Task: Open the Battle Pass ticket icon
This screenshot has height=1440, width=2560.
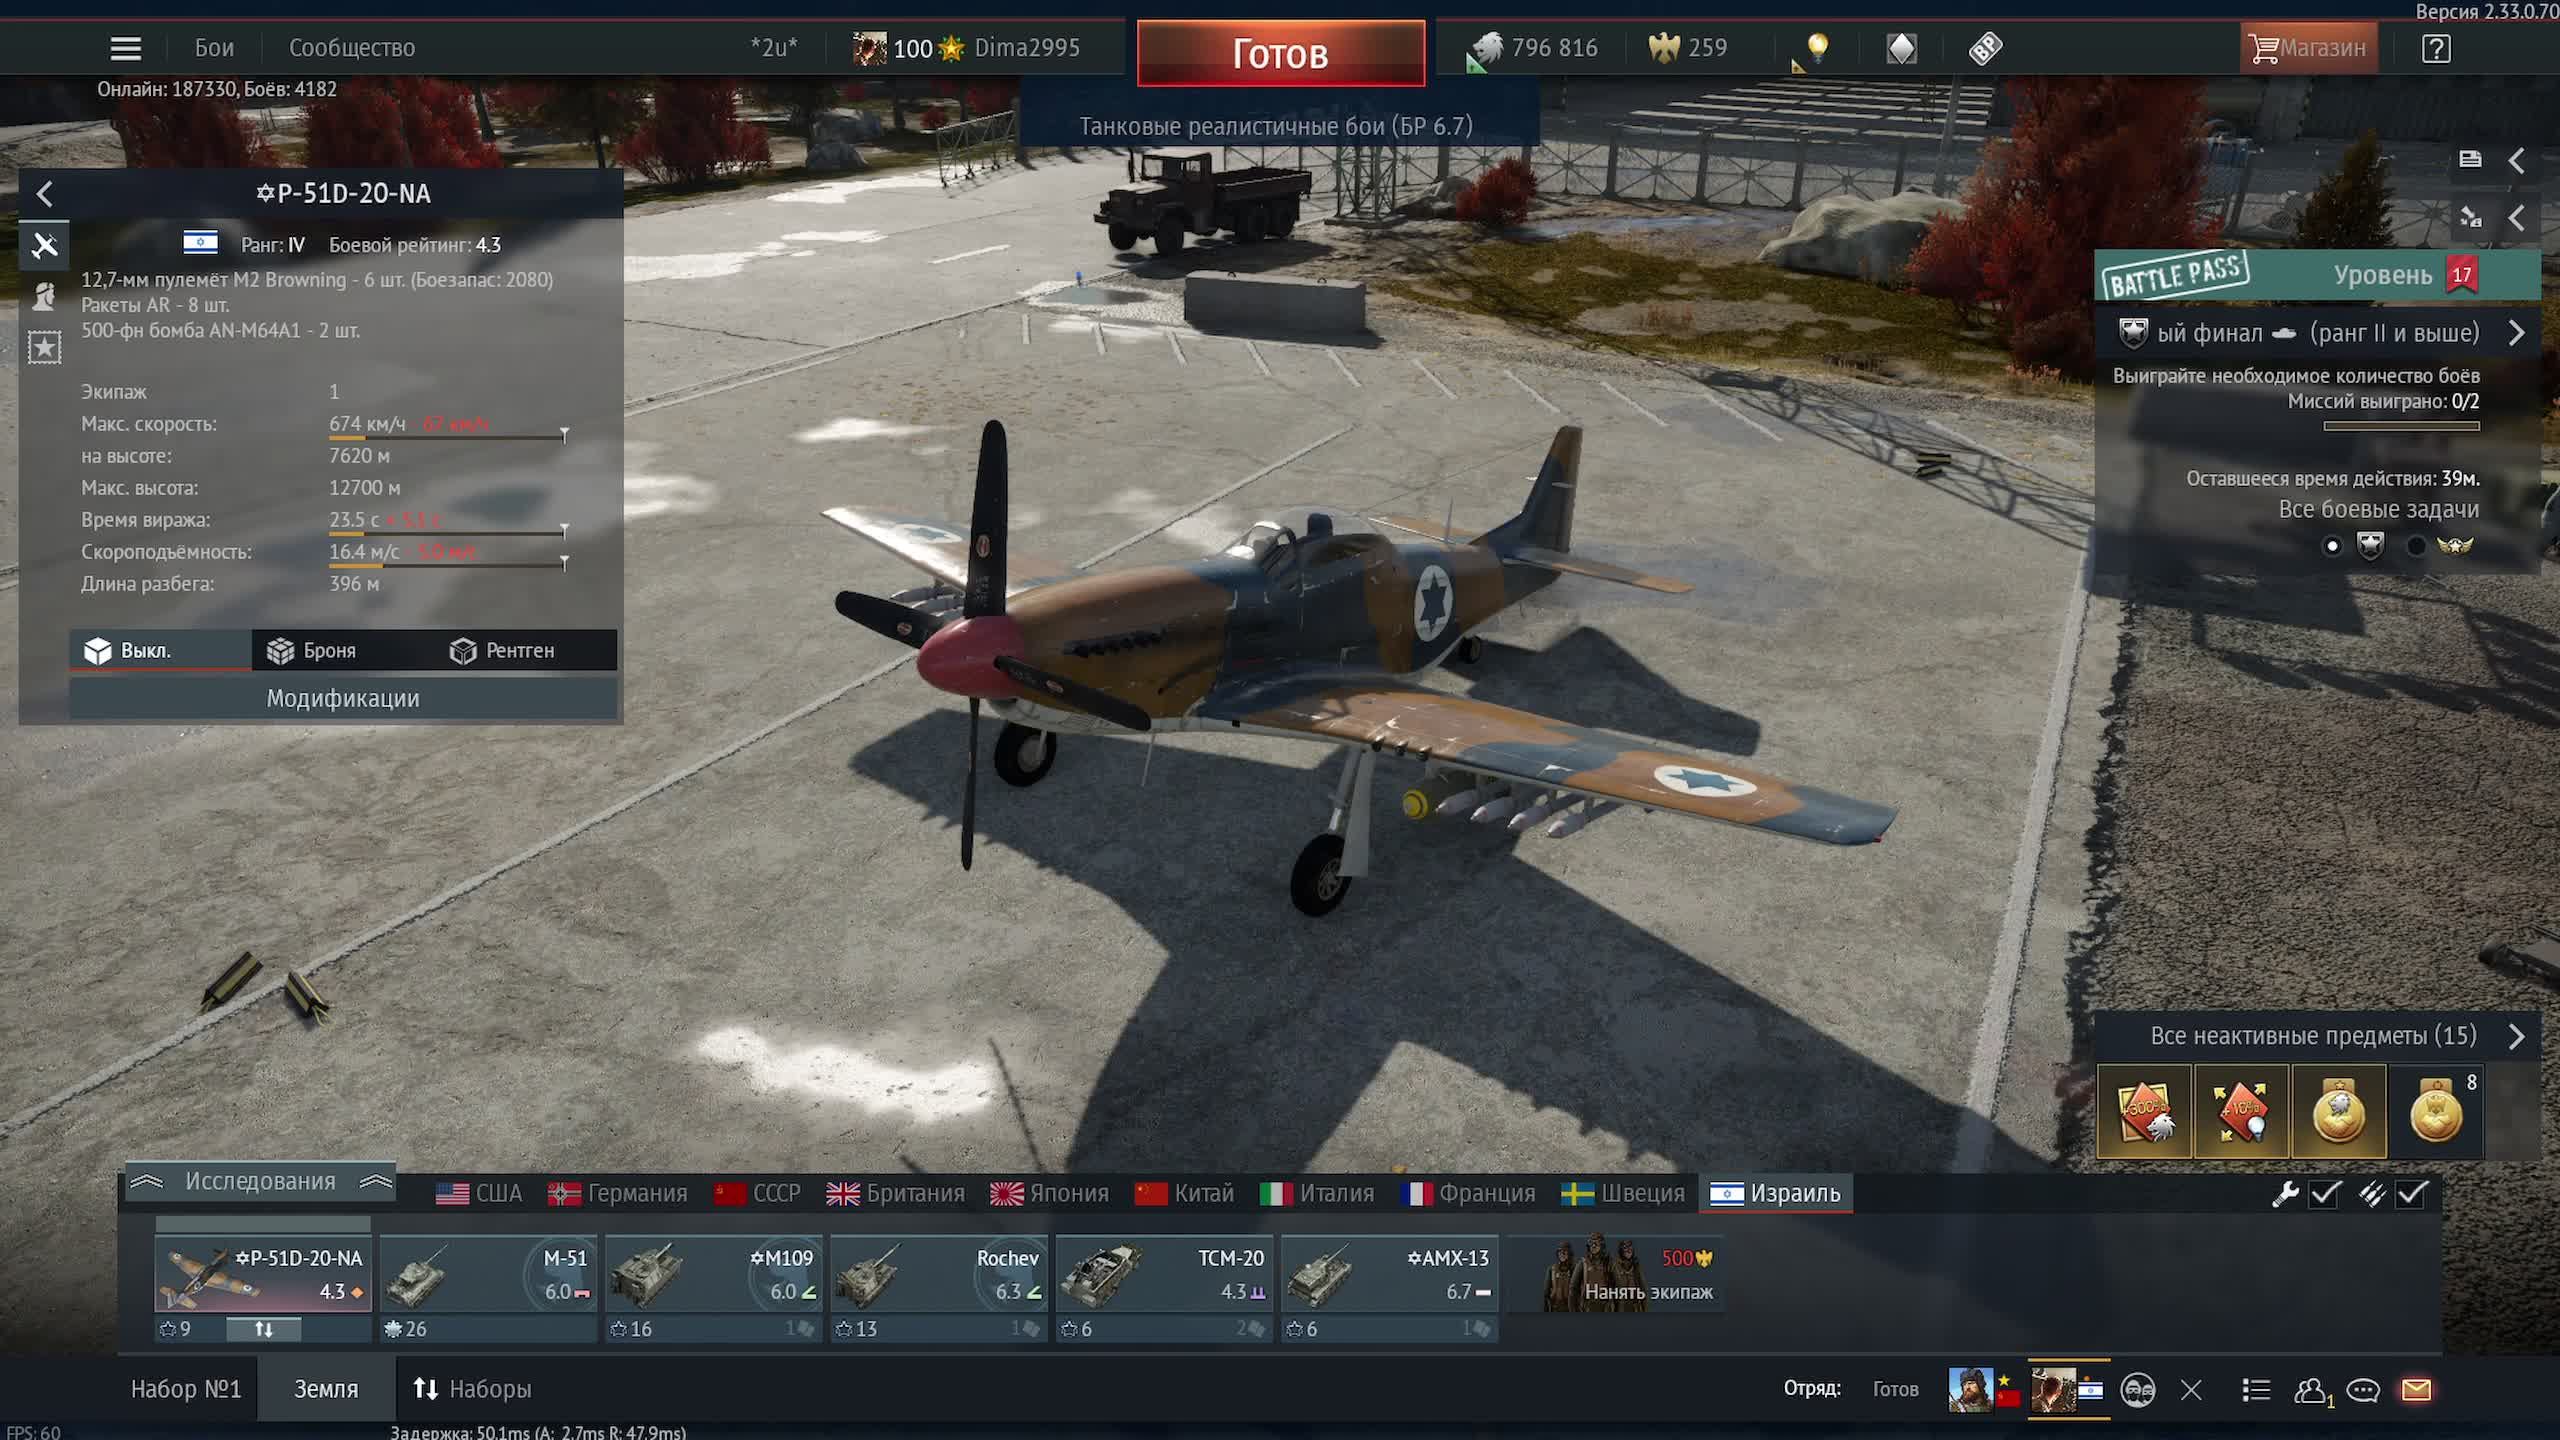Action: point(1985,48)
